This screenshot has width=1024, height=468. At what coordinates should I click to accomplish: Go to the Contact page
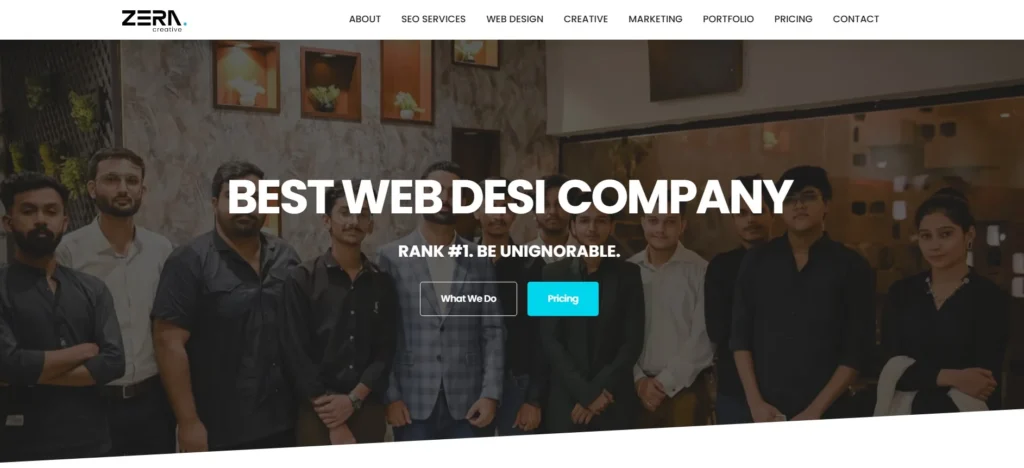click(856, 19)
